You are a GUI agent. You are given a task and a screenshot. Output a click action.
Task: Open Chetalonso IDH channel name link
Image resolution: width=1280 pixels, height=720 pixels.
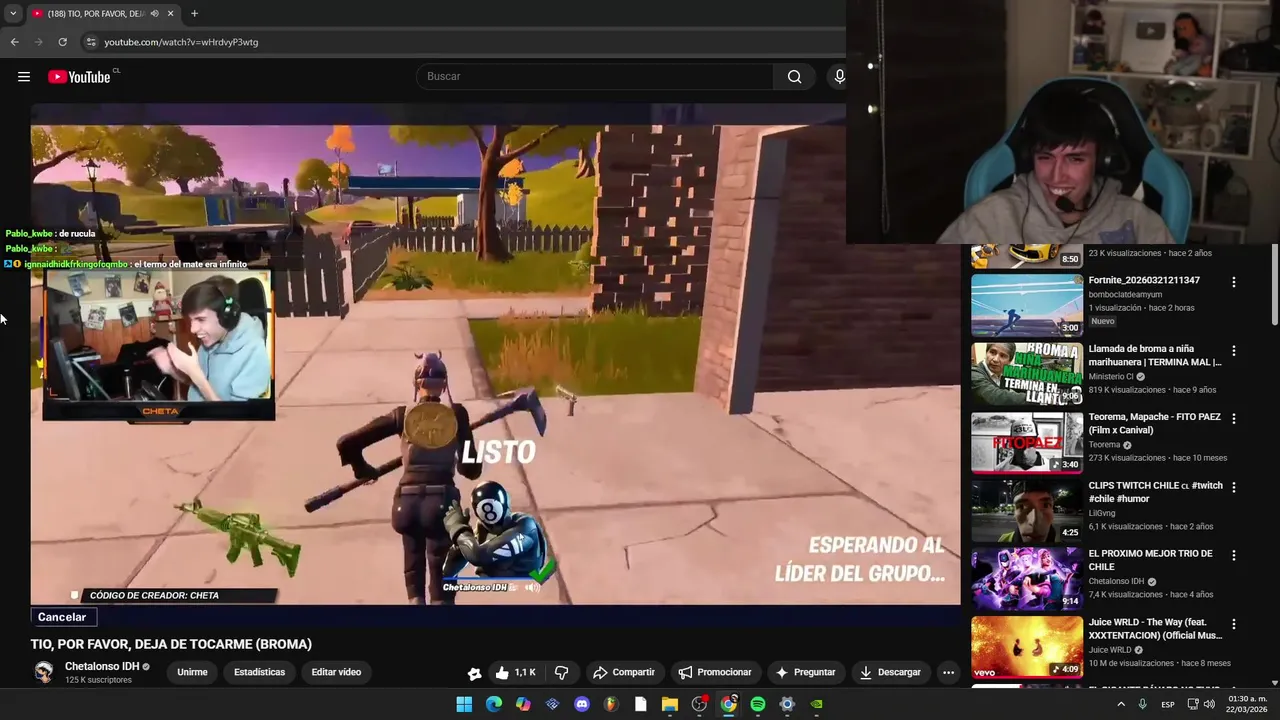(102, 667)
